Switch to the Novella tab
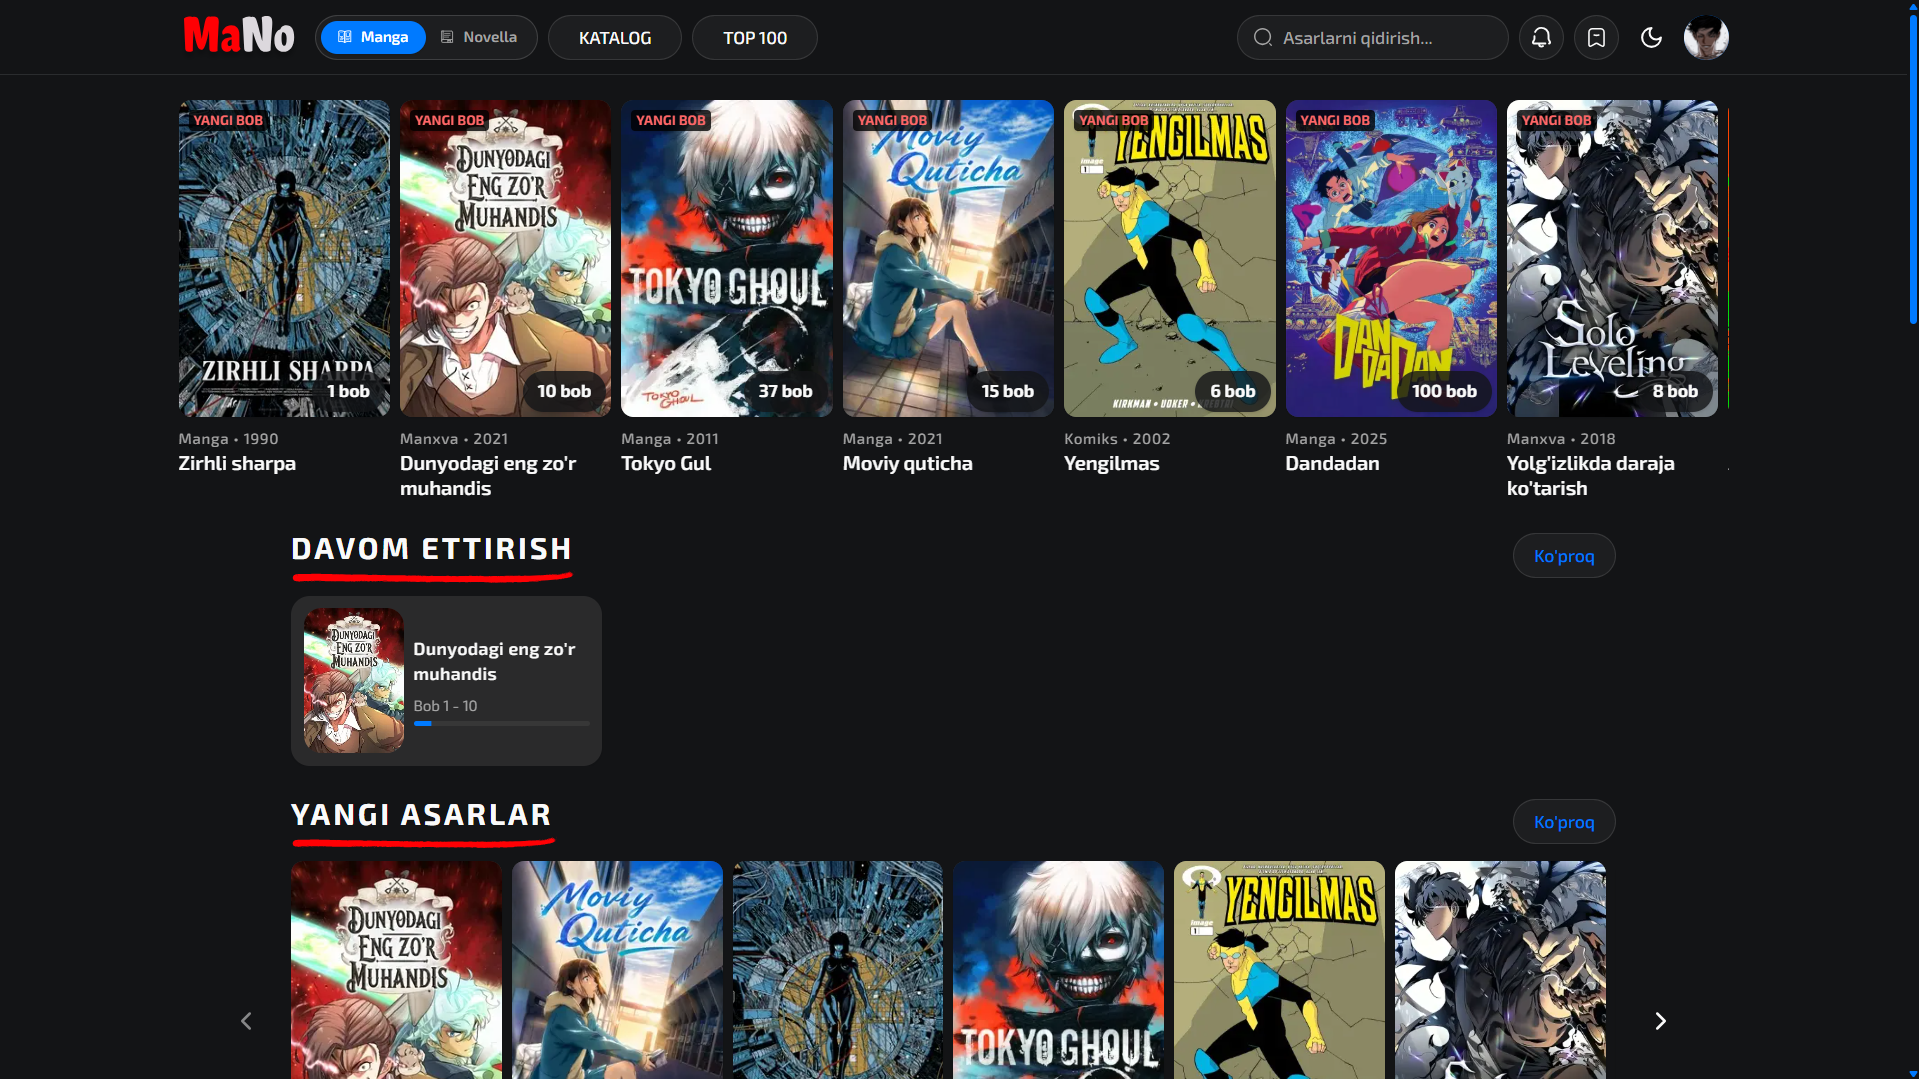1919x1079 pixels. (x=479, y=37)
